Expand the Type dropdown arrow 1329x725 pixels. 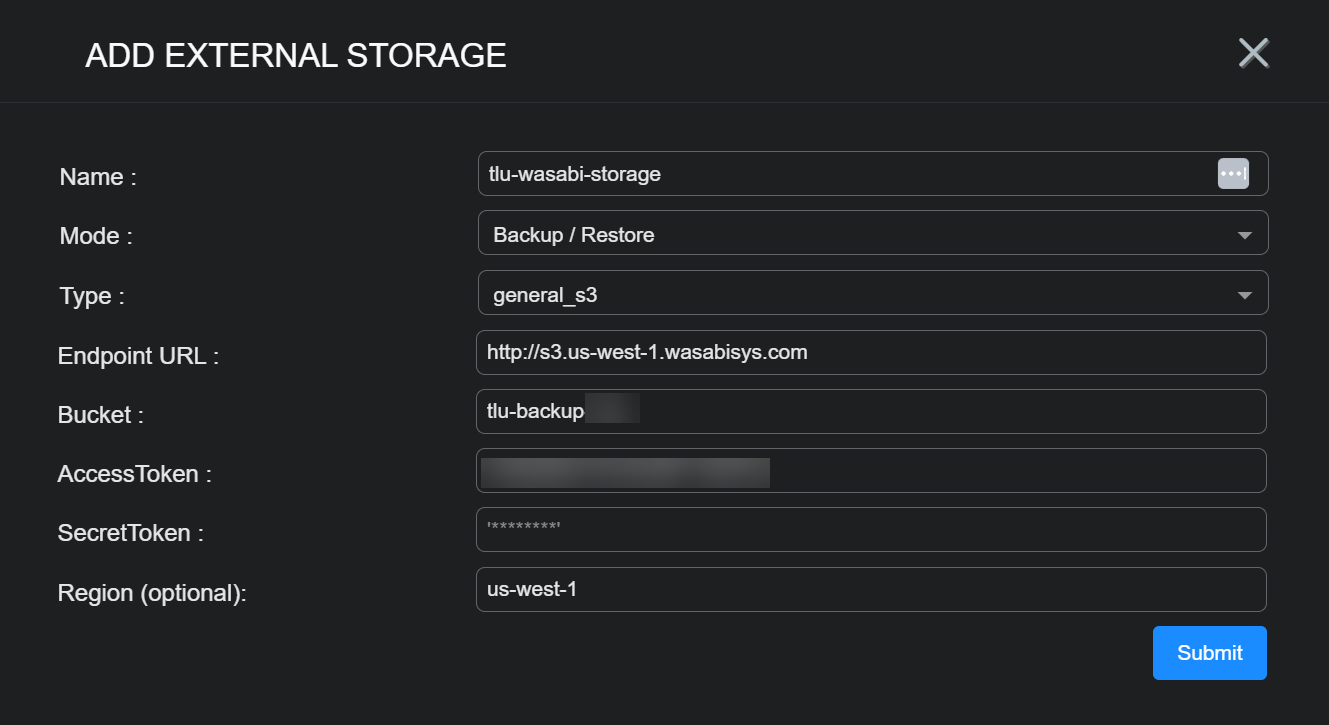click(1244, 295)
